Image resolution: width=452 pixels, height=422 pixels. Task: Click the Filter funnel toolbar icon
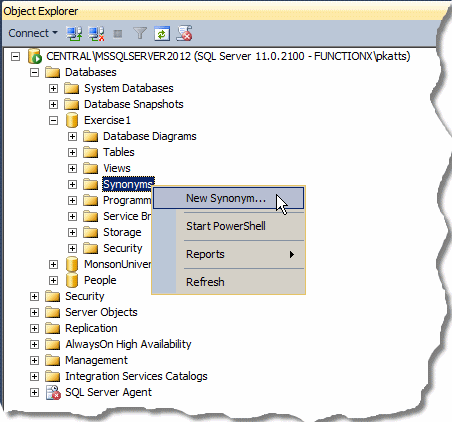point(140,33)
